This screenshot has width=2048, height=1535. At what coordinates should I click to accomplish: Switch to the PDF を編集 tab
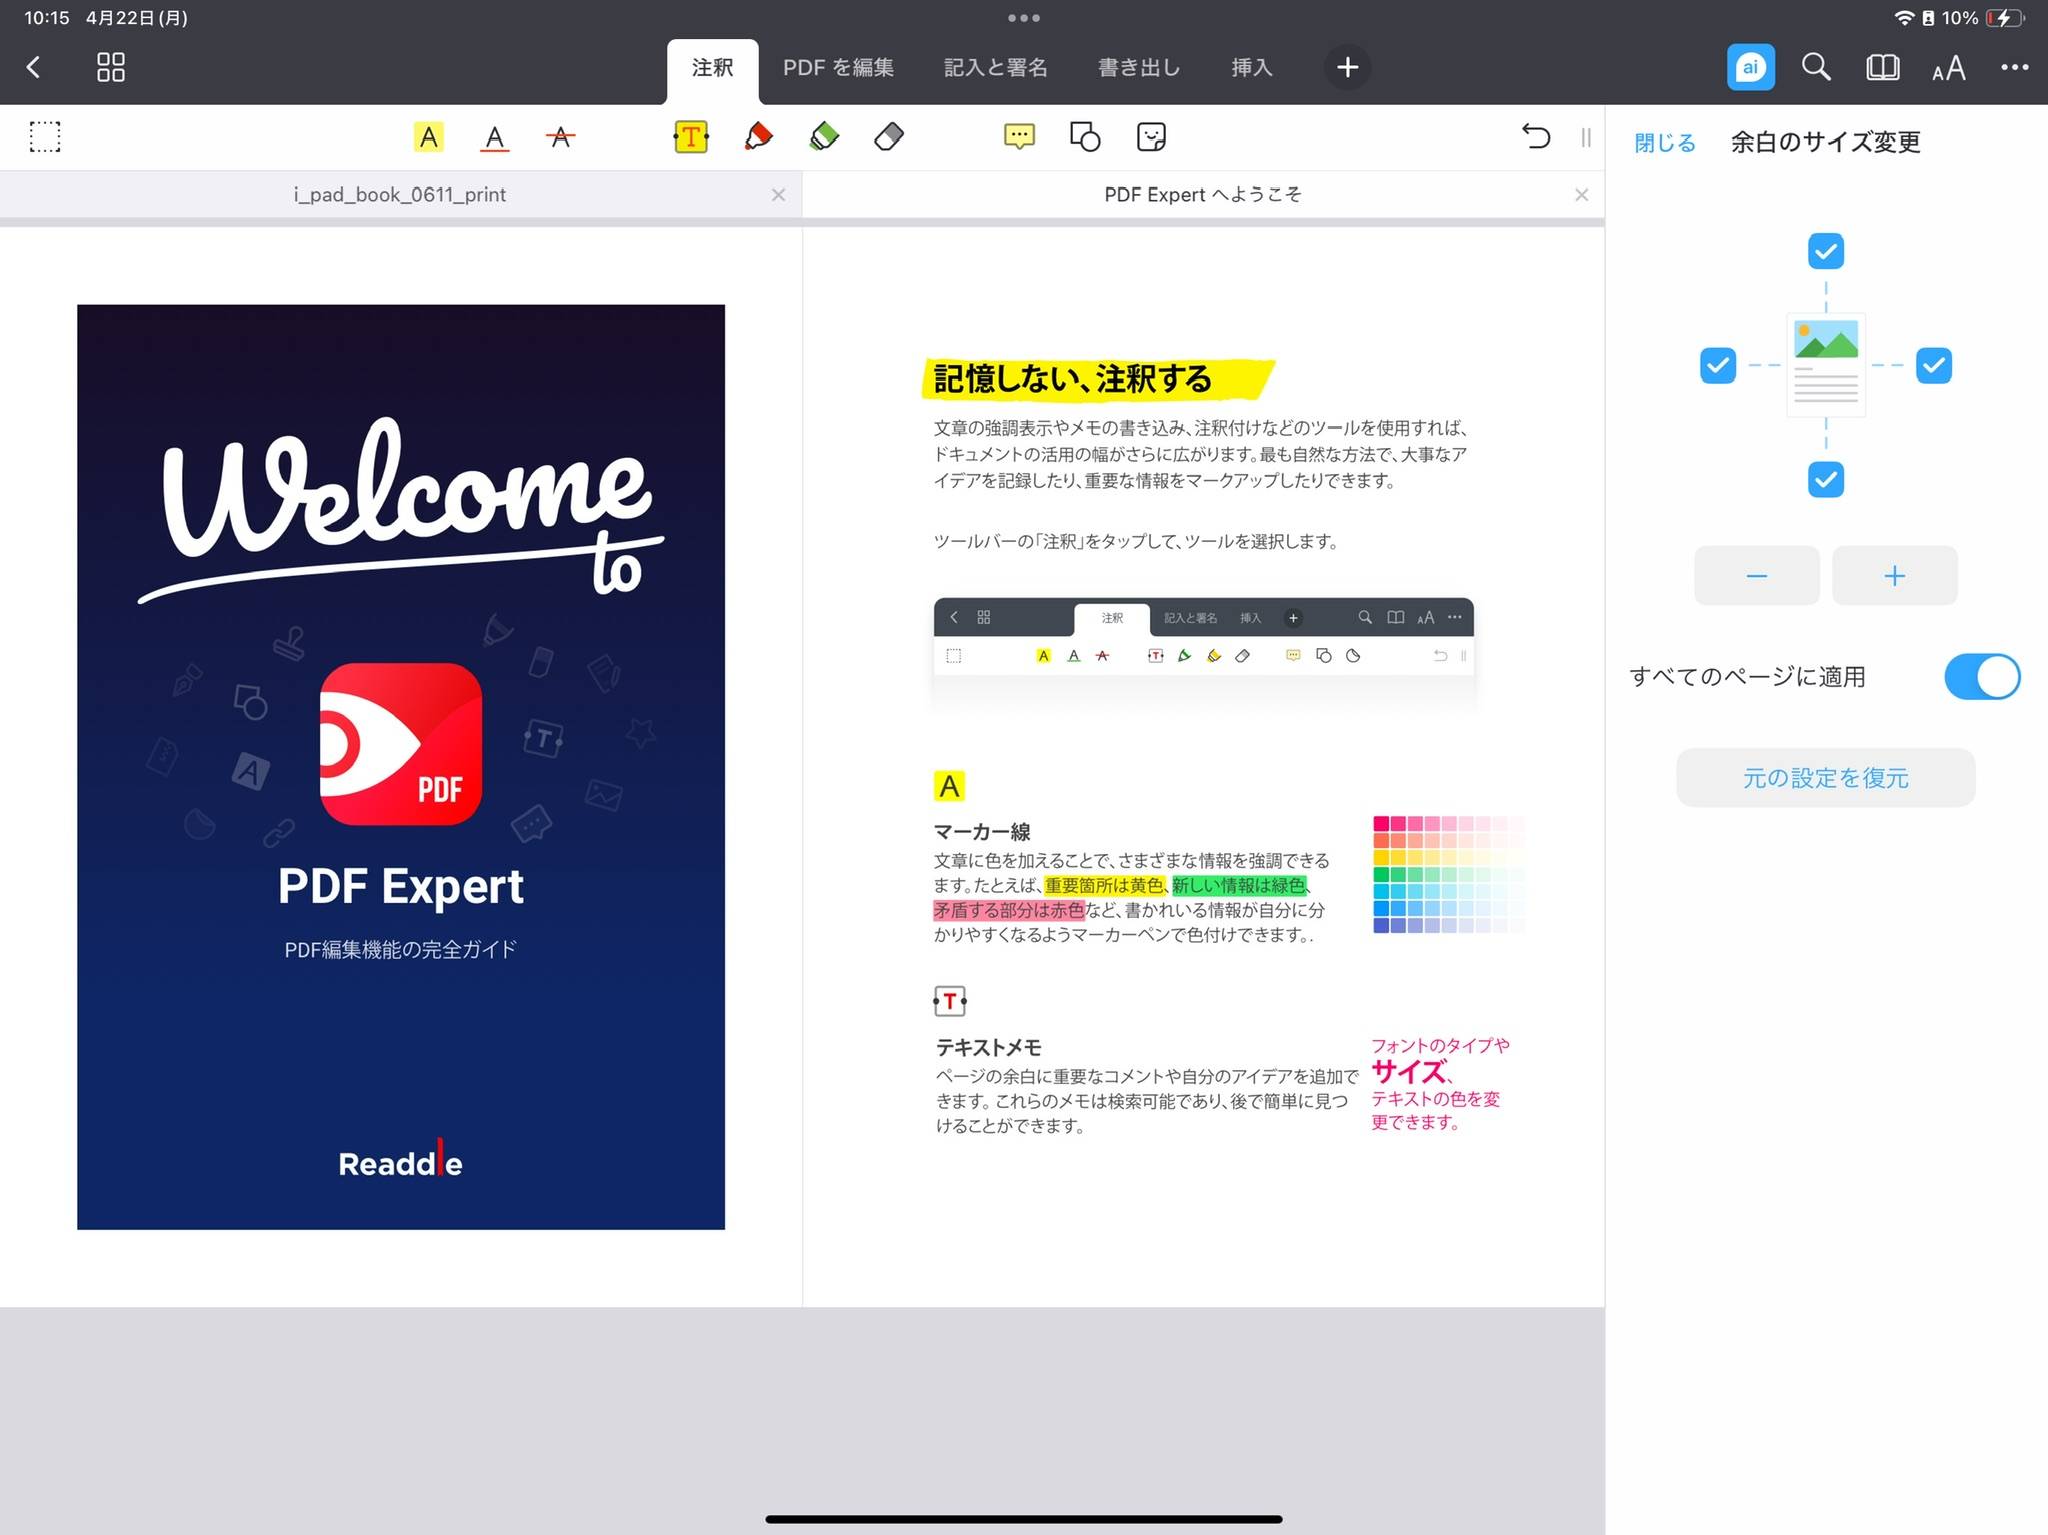tap(838, 68)
